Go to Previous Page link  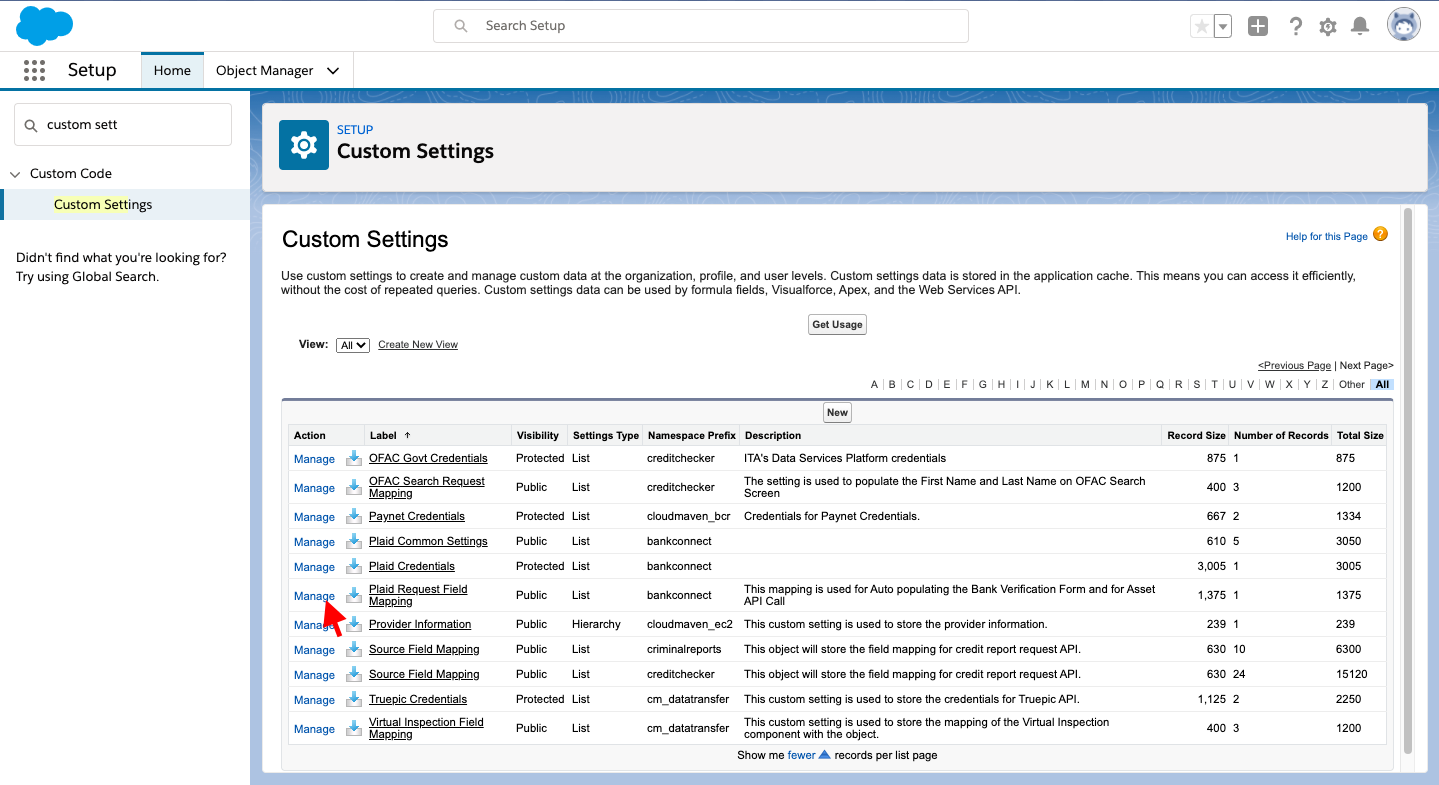point(1295,366)
